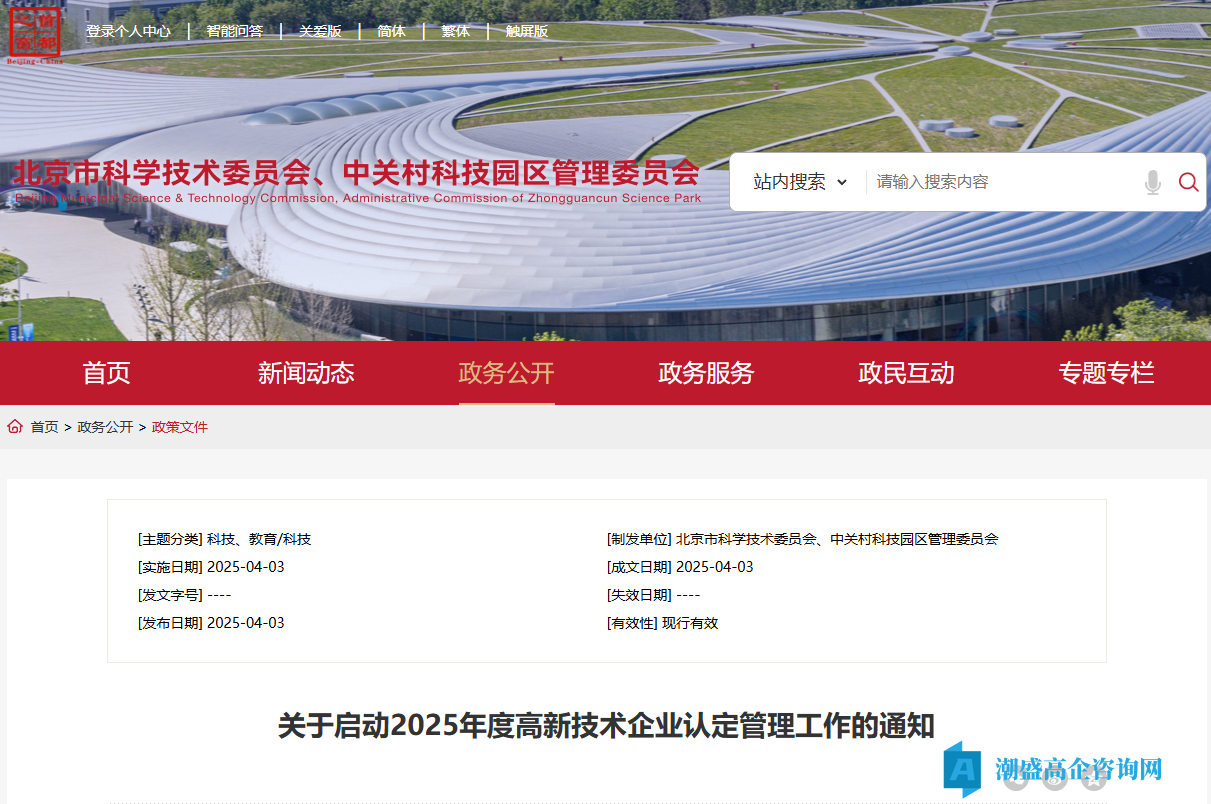
Task: Click the Beijing-China red seal logo
Action: pyautogui.click(x=35, y=33)
